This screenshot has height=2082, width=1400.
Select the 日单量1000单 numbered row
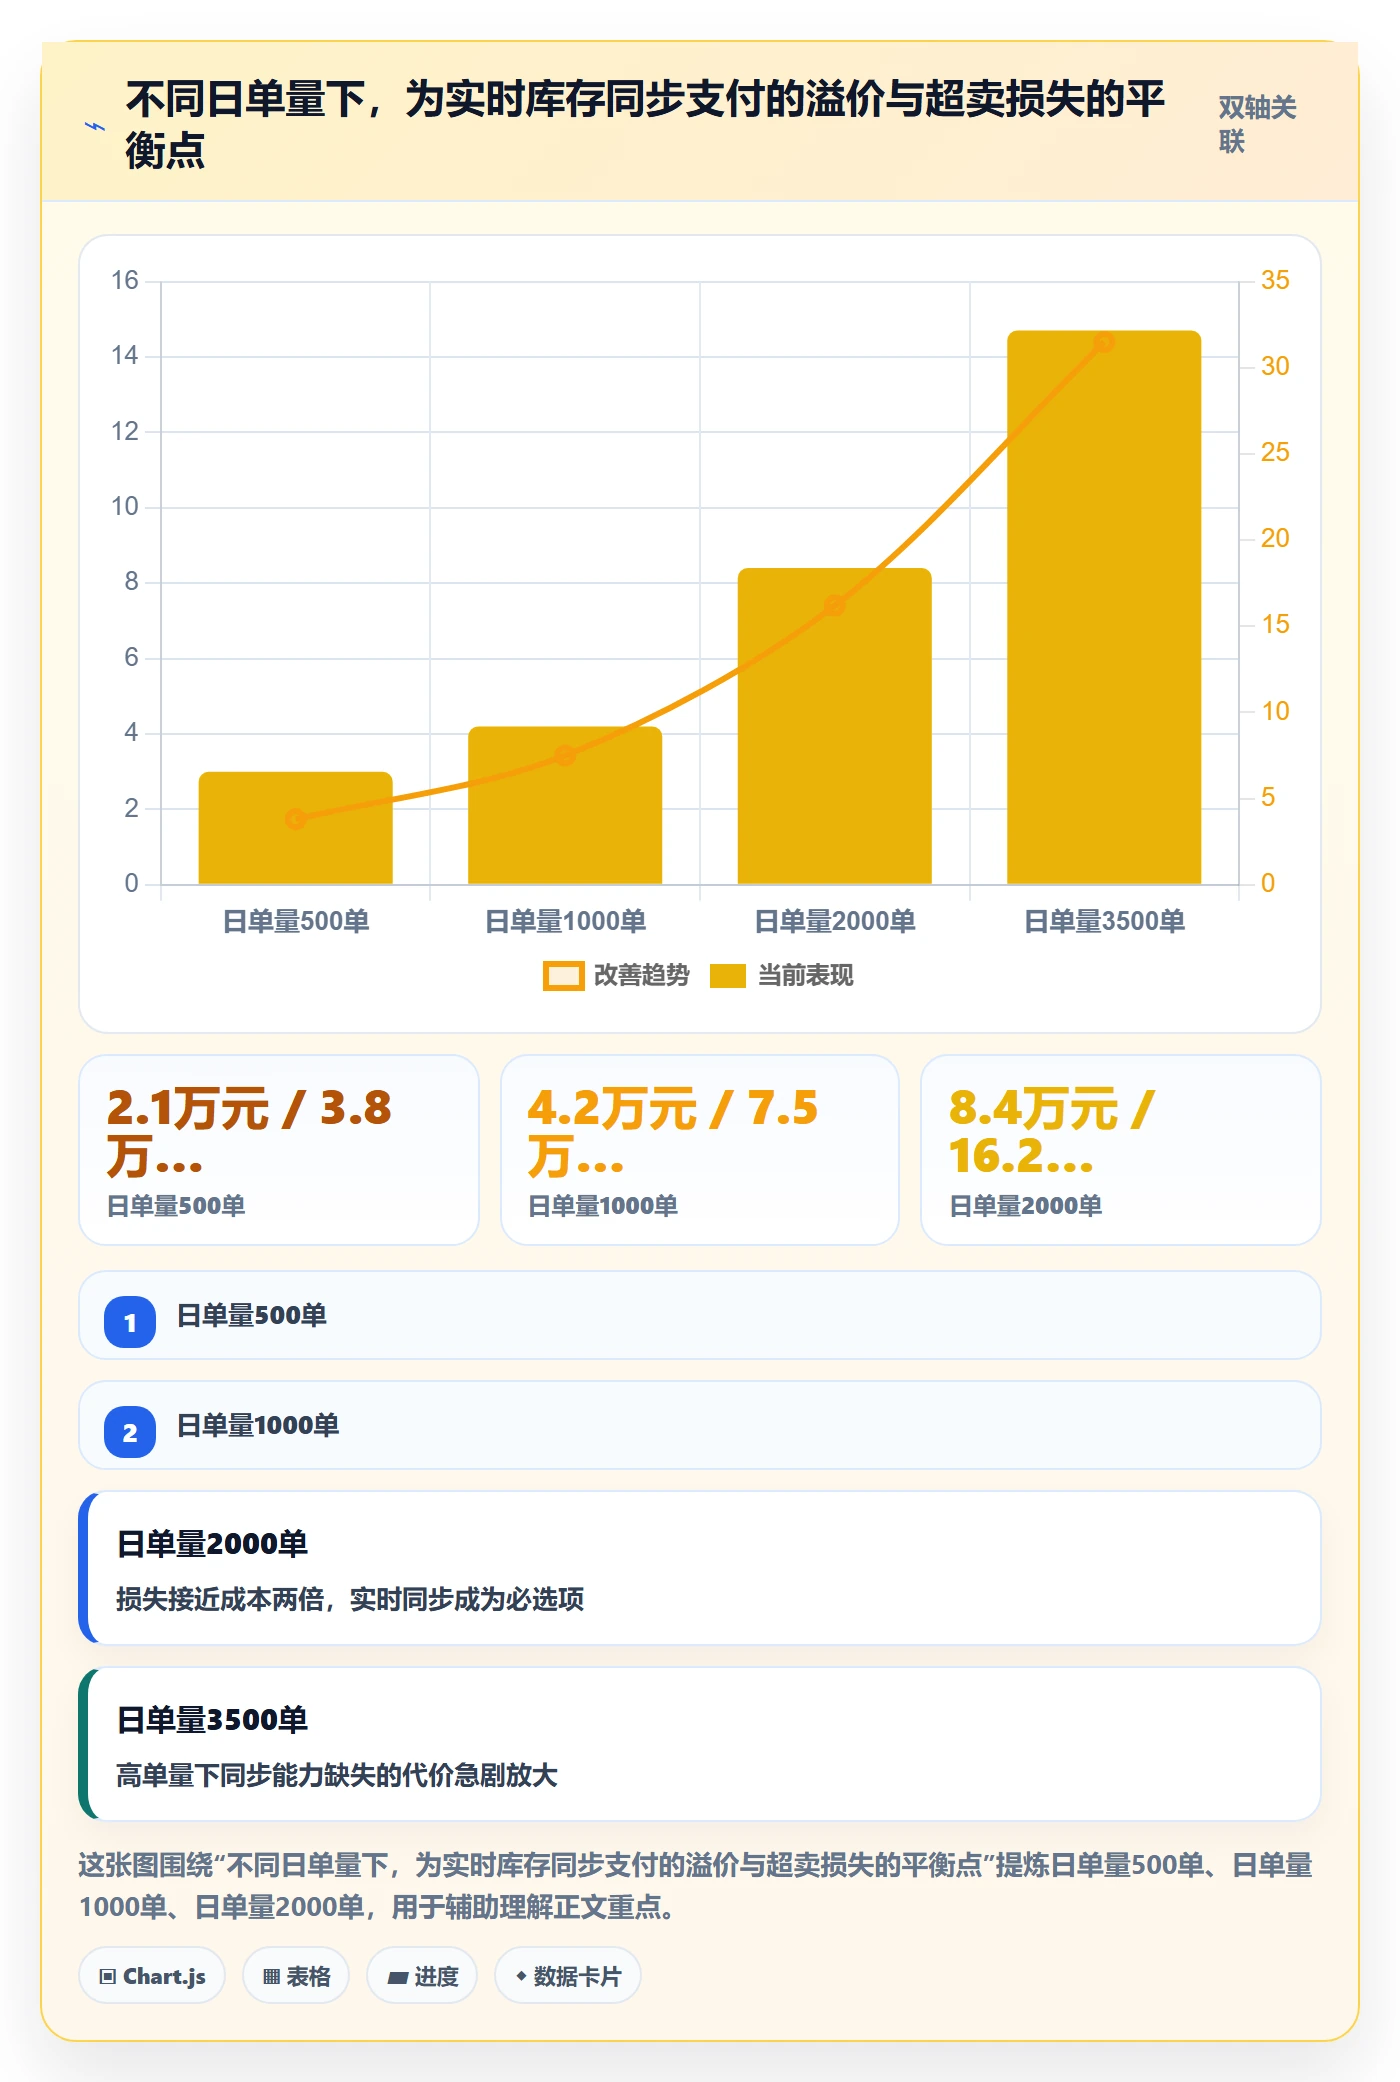coord(700,1425)
